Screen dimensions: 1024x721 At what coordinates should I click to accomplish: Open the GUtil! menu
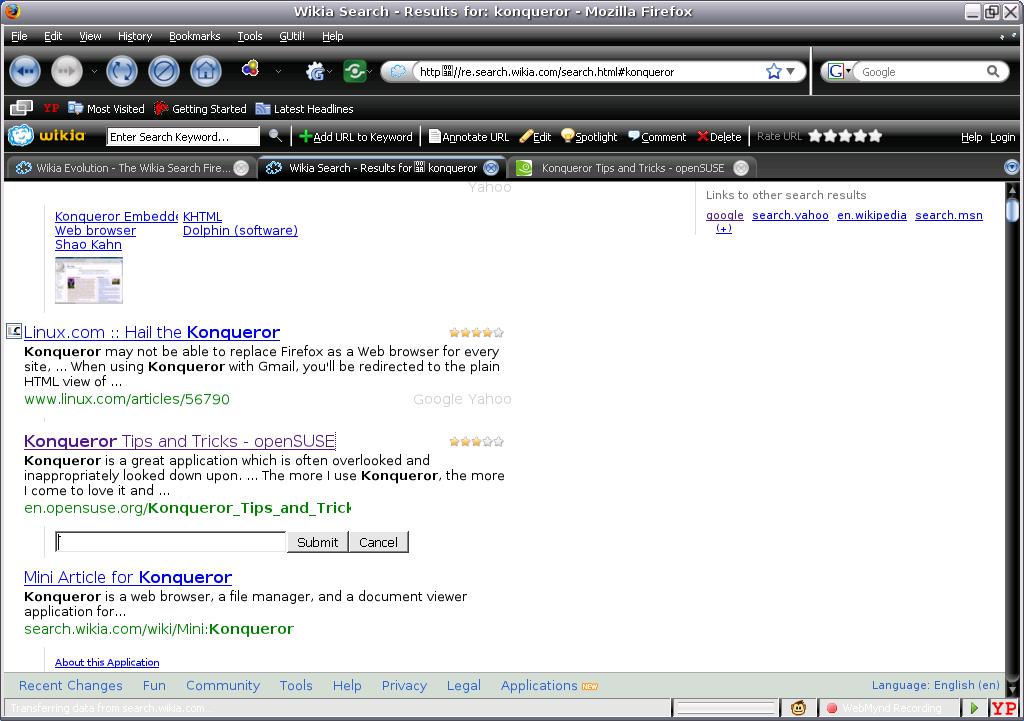point(292,36)
